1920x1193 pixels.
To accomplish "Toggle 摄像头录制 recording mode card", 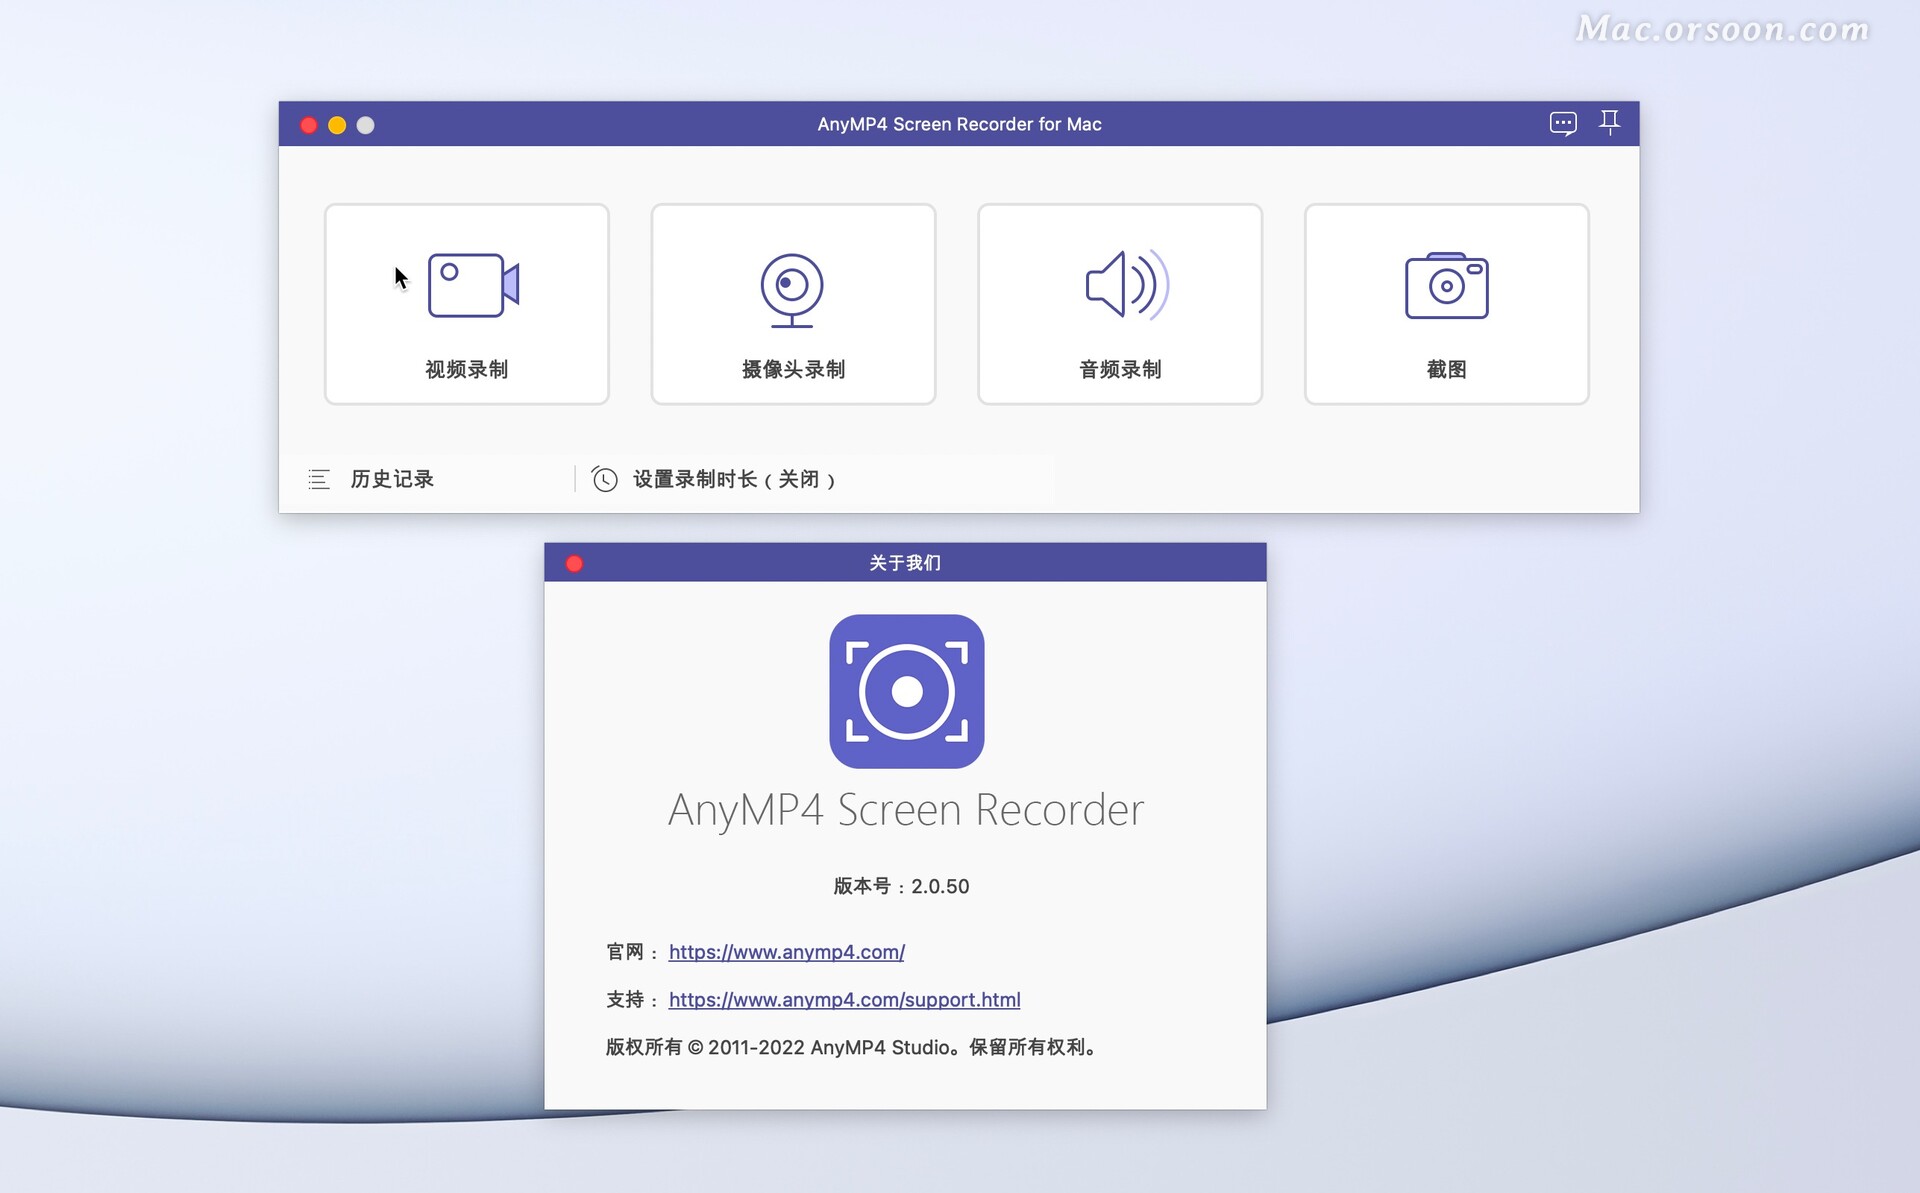I will [793, 304].
